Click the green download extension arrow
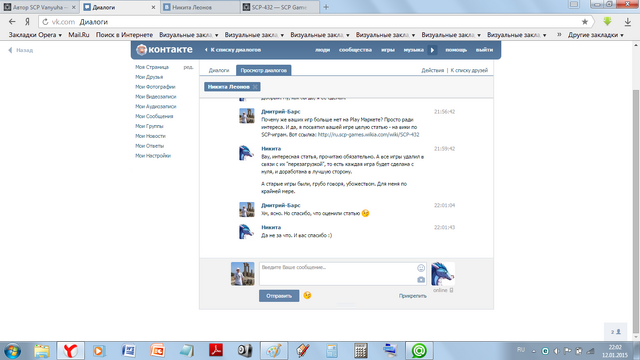 click(607, 22)
